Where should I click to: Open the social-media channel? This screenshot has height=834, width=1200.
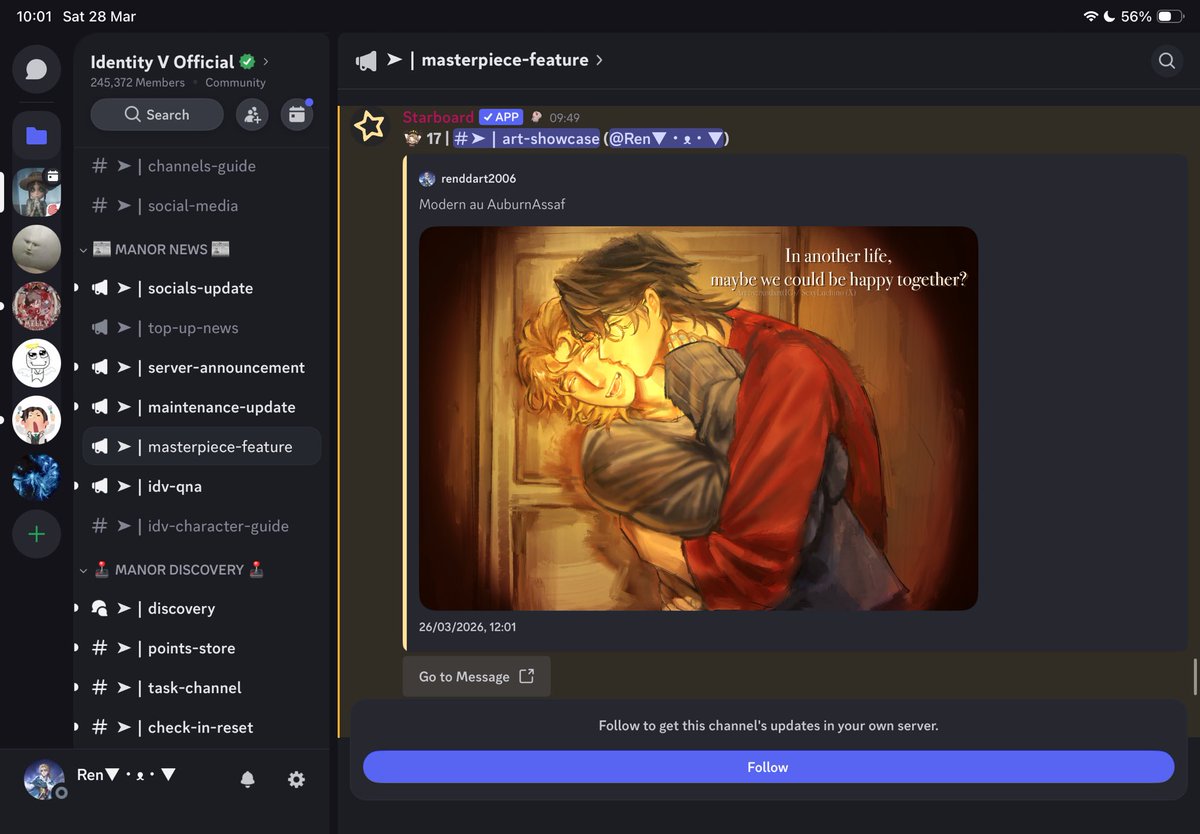click(201, 206)
